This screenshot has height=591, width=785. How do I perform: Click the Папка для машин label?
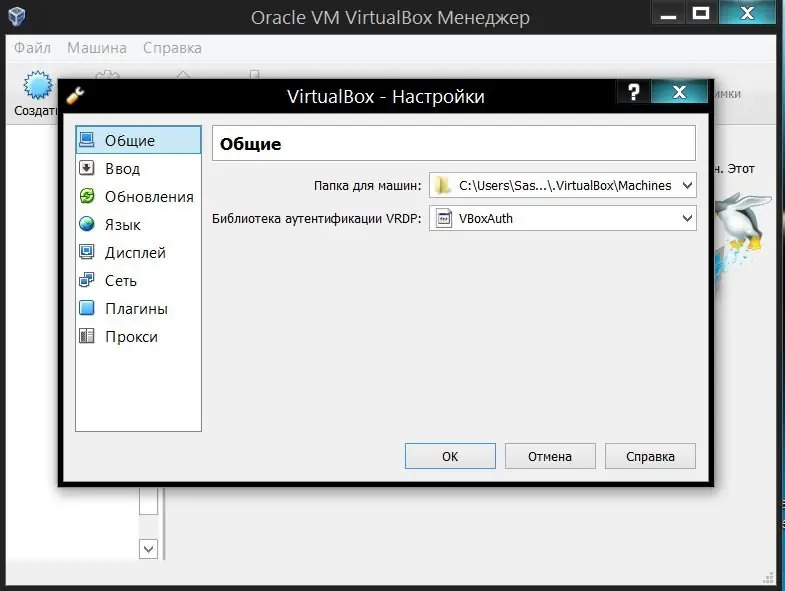tap(367, 186)
